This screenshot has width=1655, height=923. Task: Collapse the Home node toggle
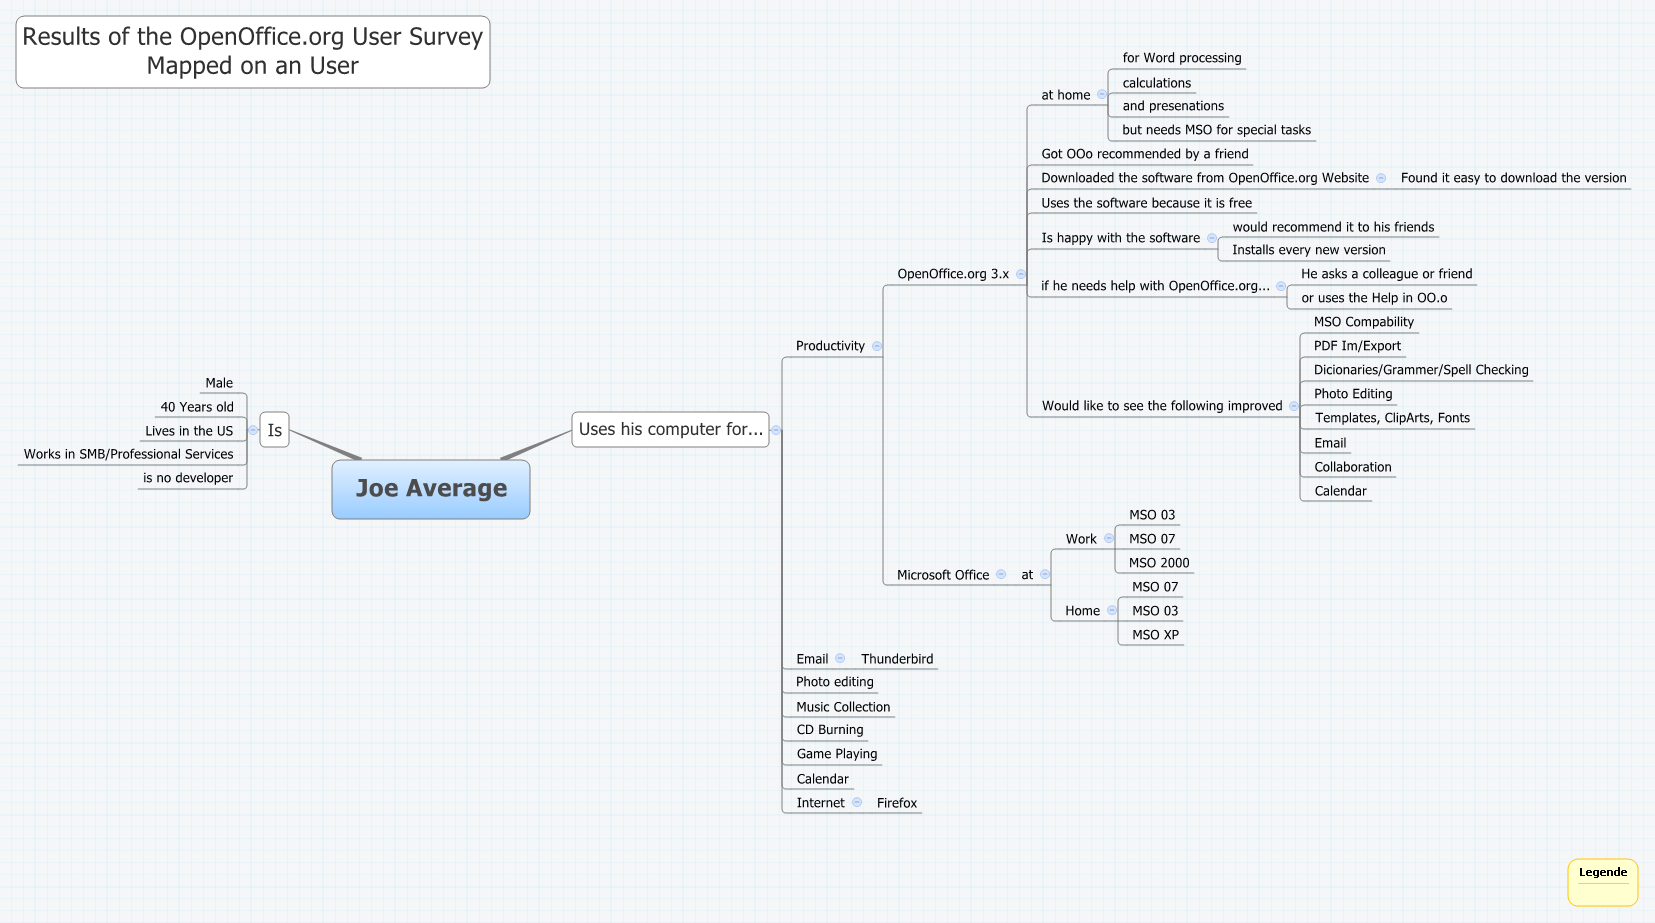1112,610
